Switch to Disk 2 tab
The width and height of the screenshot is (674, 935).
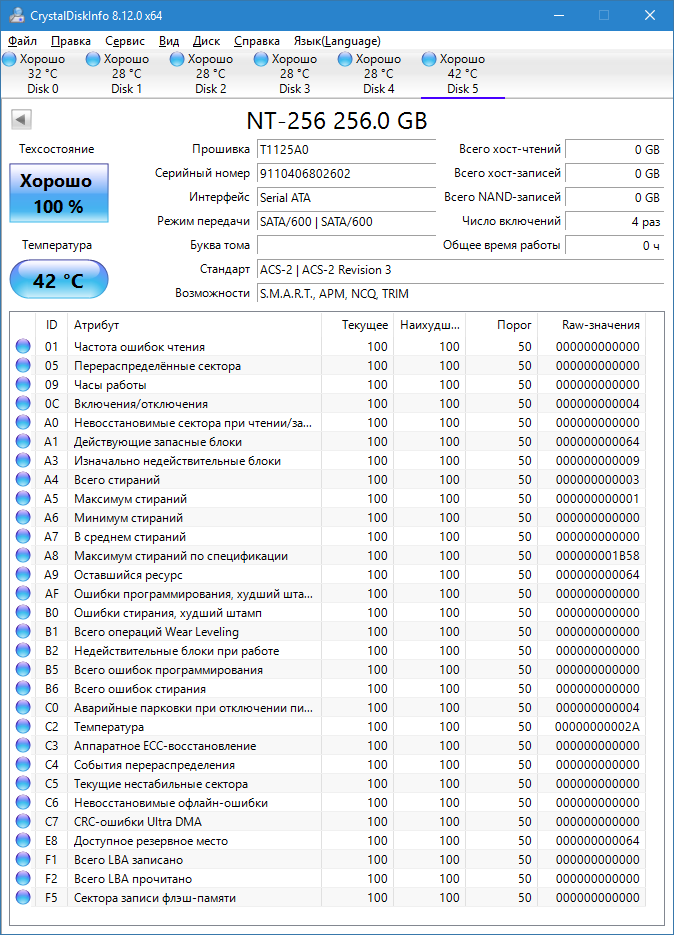(x=211, y=74)
